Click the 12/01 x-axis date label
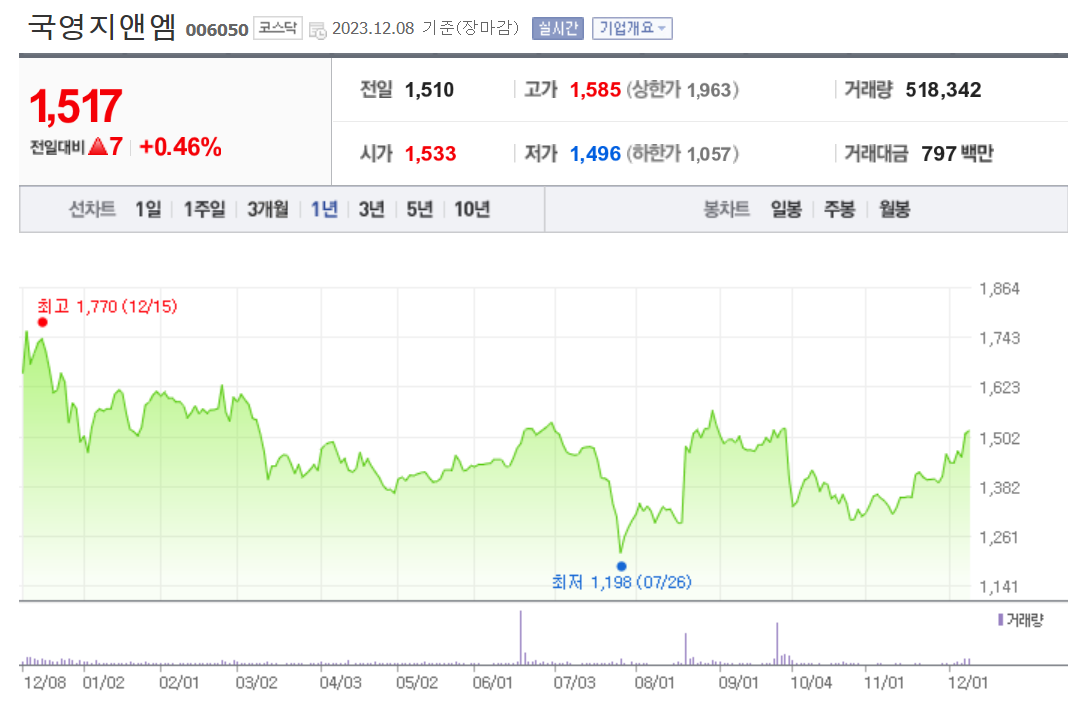Image resolution: width=1068 pixels, height=725 pixels. point(968,683)
